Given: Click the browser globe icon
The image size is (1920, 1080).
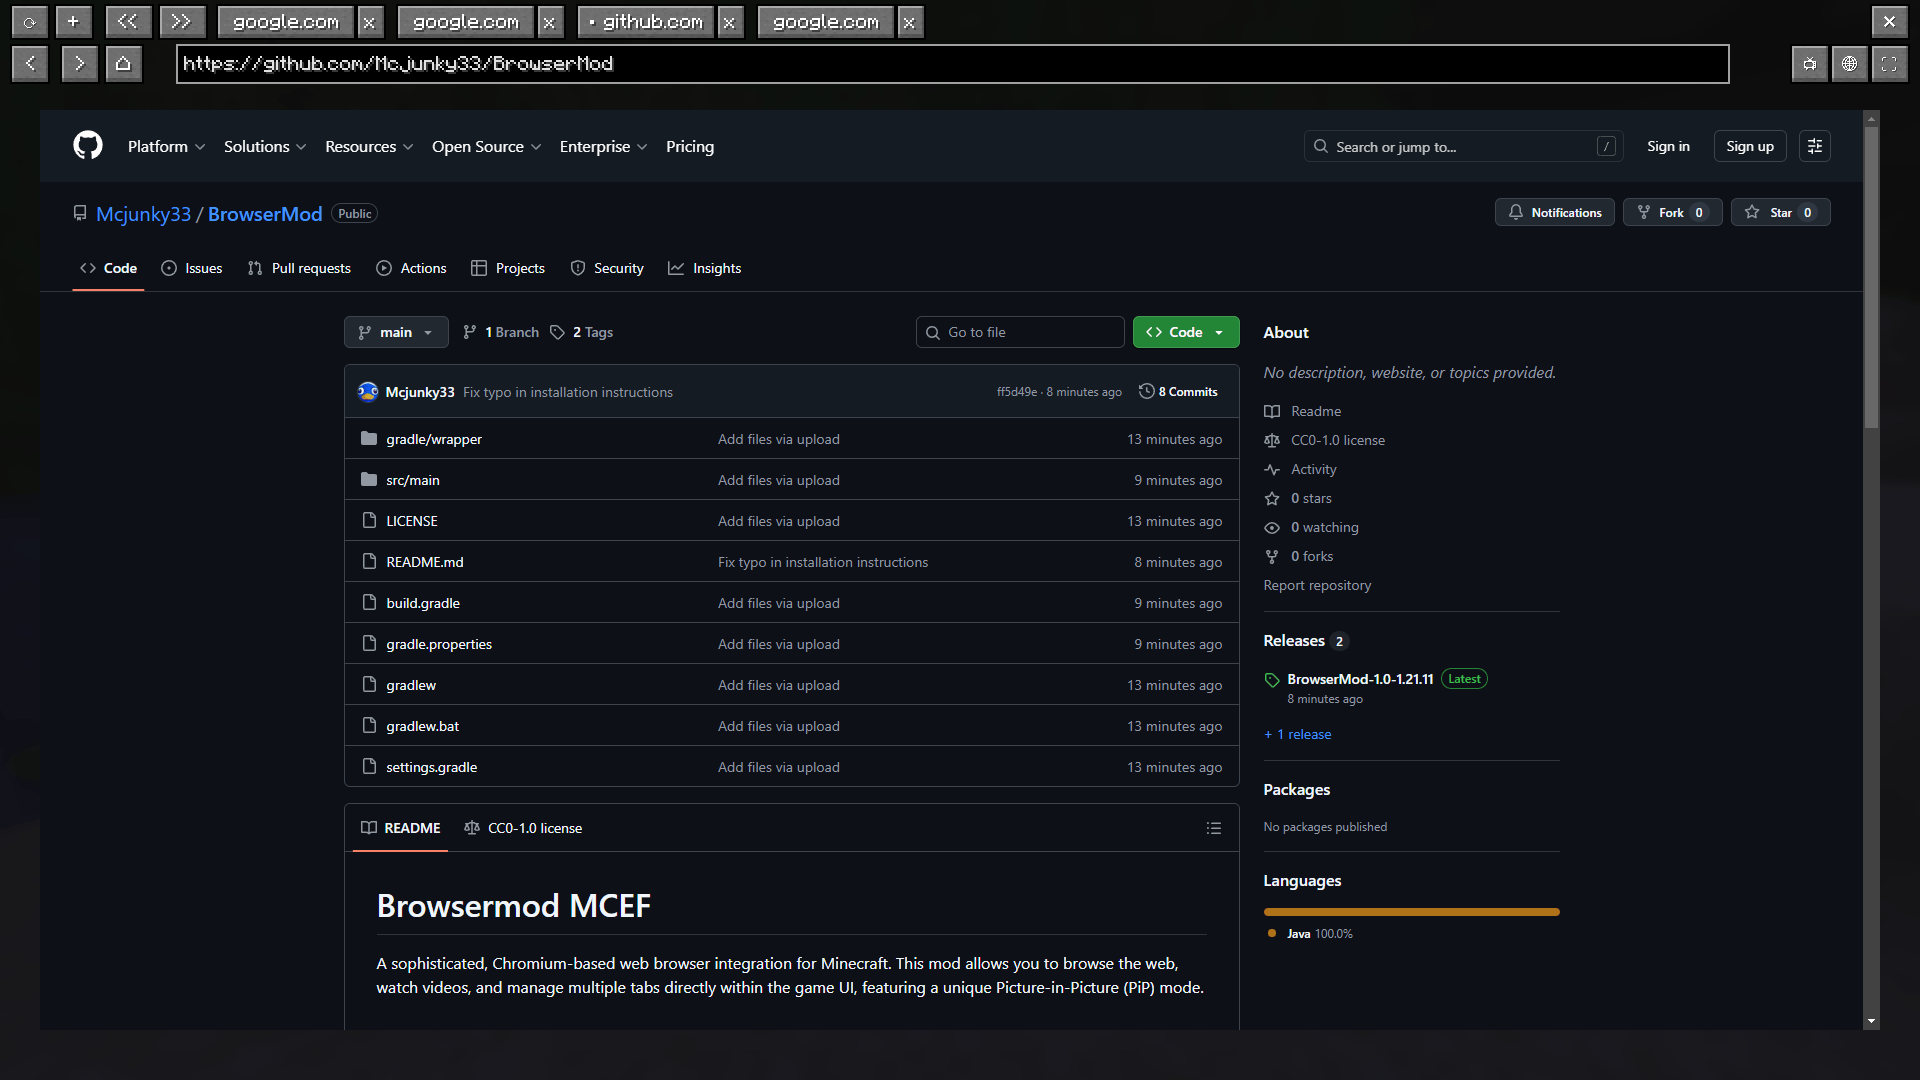Looking at the screenshot, I should 1849,64.
